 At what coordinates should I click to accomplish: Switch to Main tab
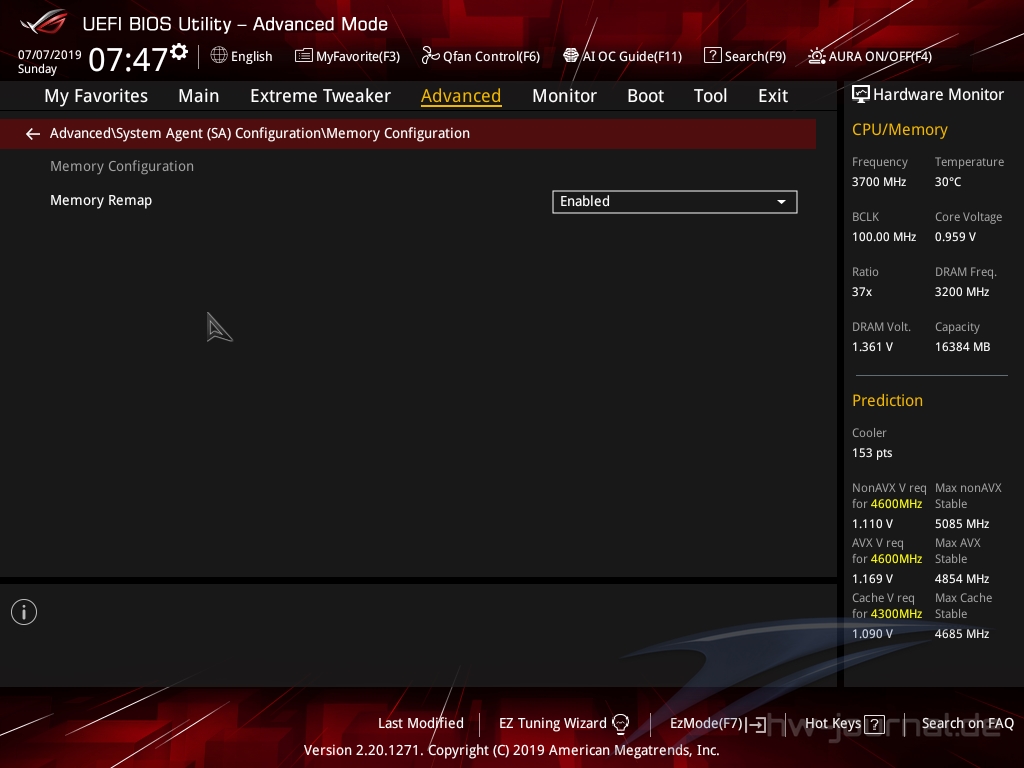[x=199, y=96]
